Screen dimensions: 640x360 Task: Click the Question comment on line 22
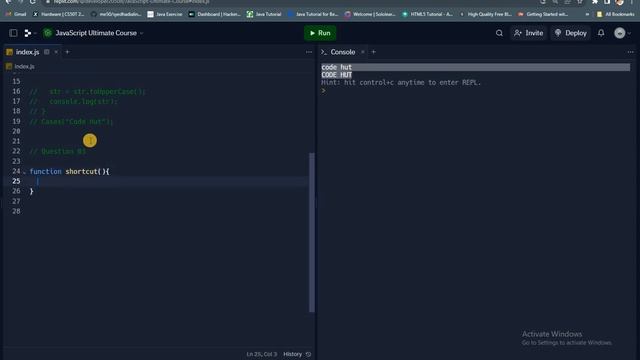click(x=58, y=151)
